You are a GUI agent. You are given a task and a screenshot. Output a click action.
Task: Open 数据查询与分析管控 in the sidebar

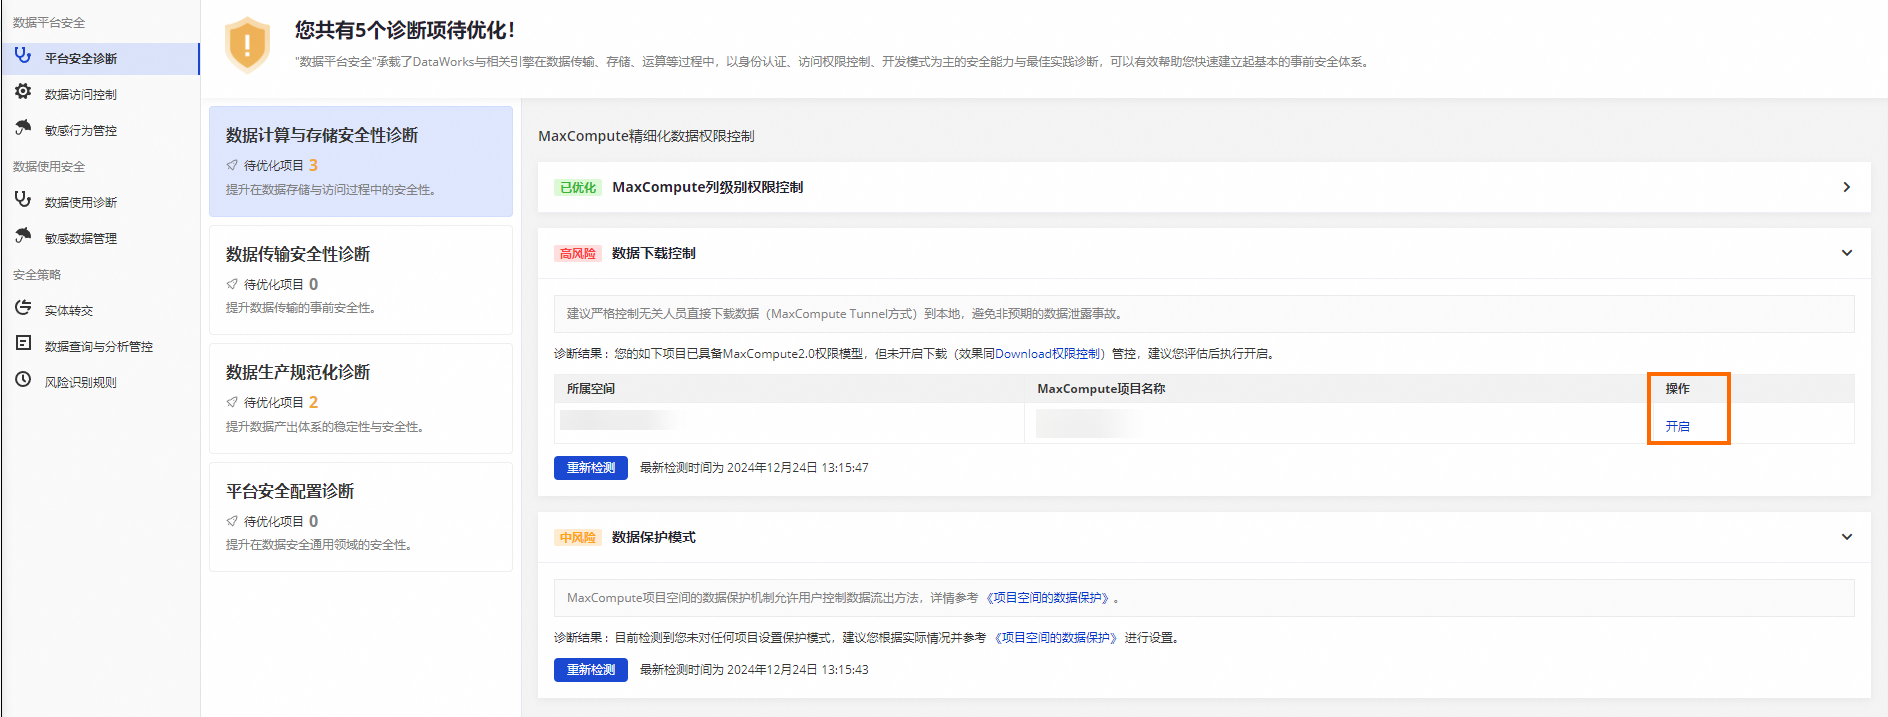(100, 346)
